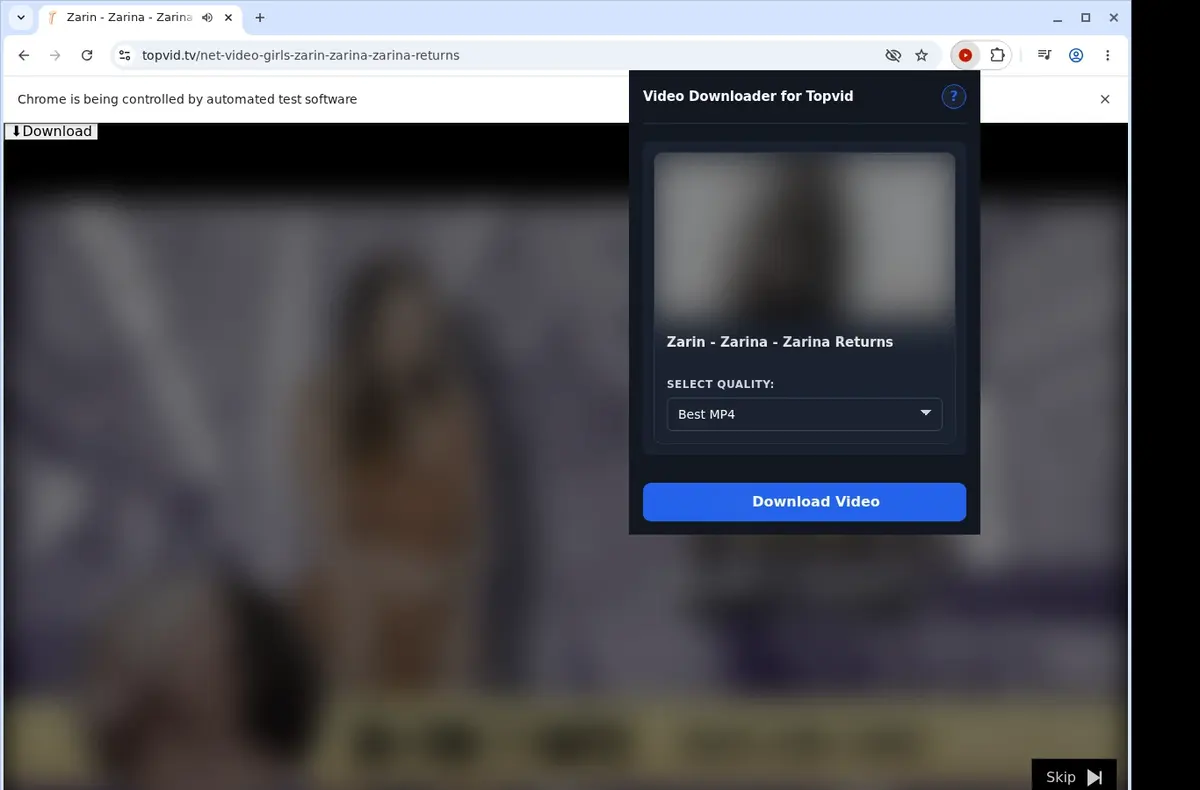Open the tab search dropdown arrow

click(21, 18)
